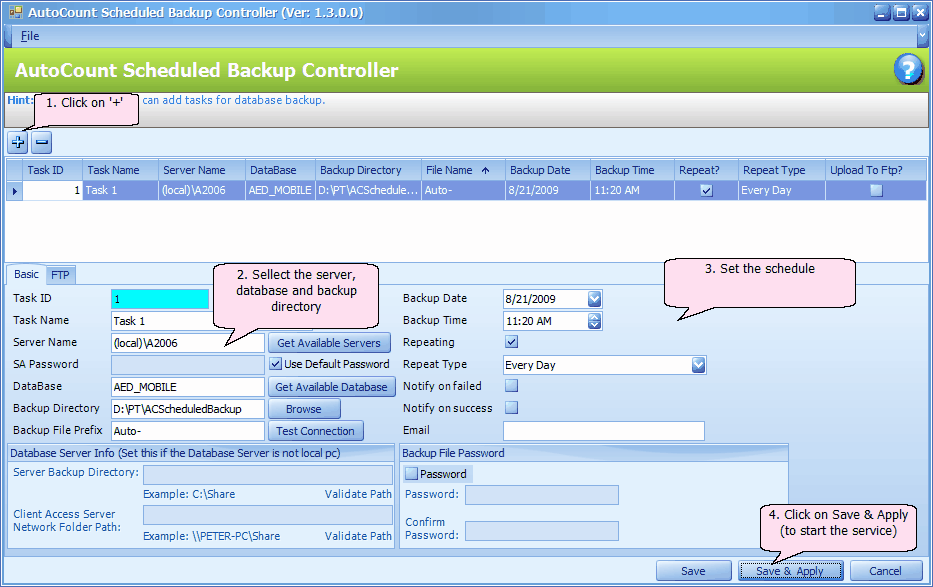This screenshot has height=587, width=933.
Task: Click the DataBase input field
Action: [187, 387]
